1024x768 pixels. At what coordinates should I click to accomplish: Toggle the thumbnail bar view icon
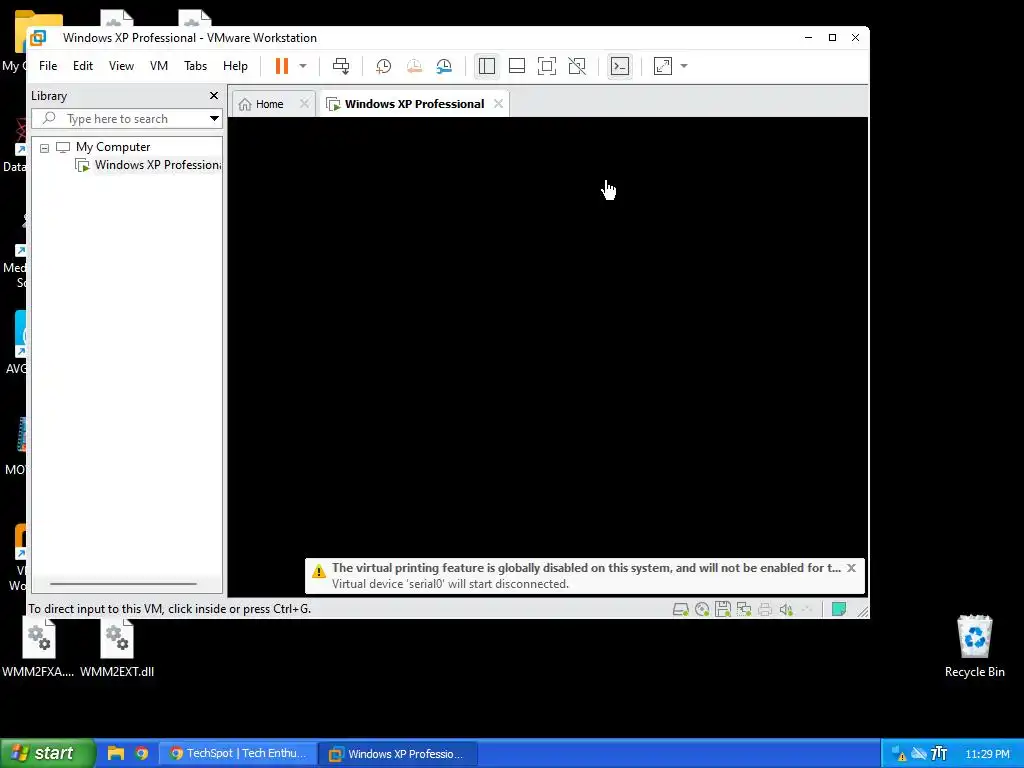[517, 66]
